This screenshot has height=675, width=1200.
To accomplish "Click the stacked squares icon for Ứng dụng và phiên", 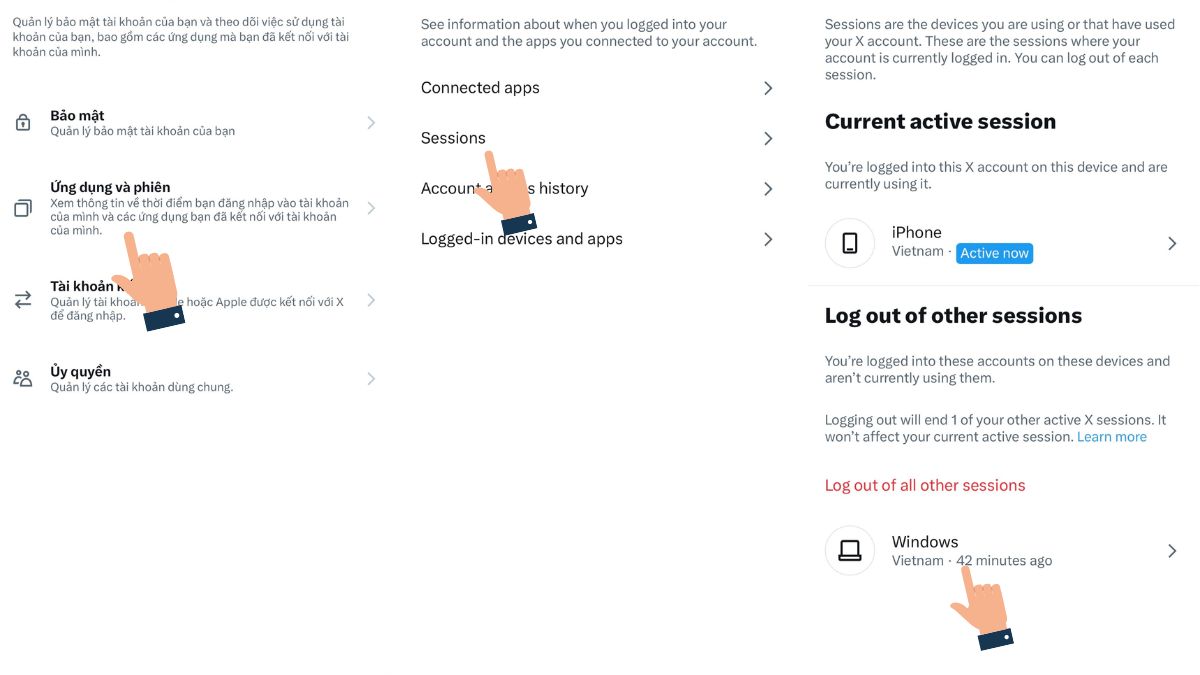I will [22, 208].
